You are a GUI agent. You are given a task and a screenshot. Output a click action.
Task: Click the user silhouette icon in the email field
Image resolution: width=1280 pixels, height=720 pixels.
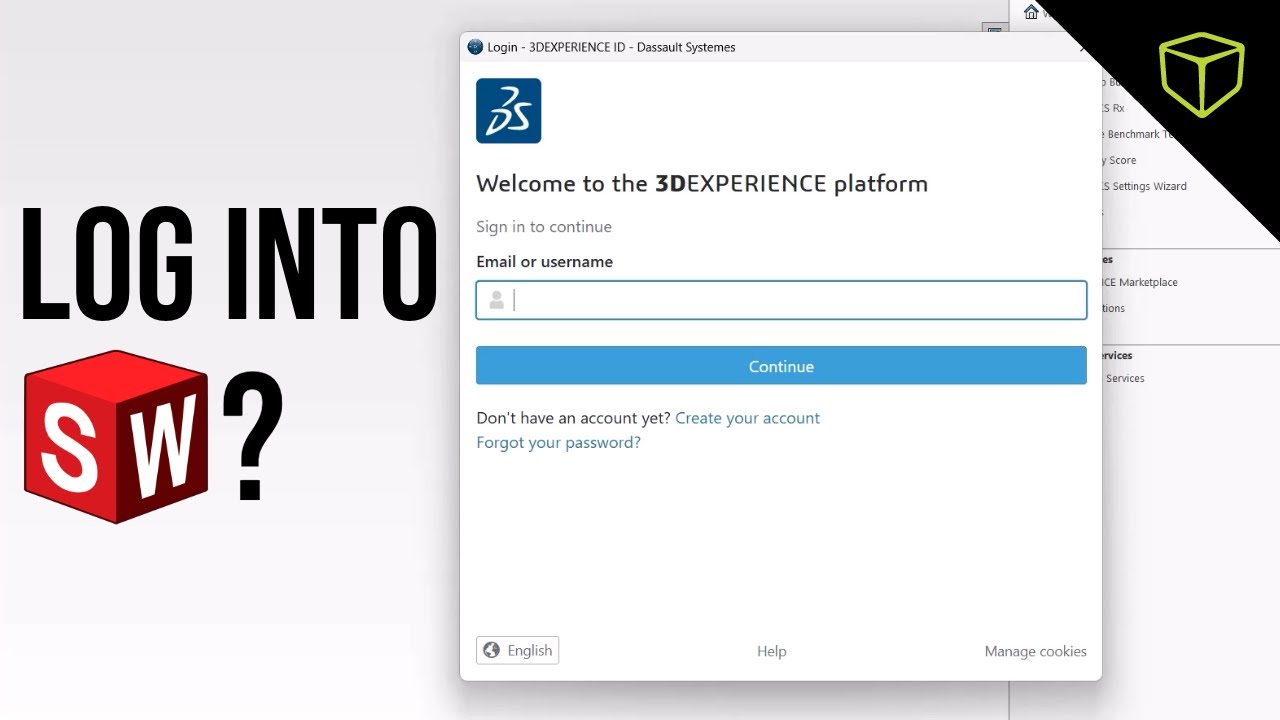coord(496,300)
